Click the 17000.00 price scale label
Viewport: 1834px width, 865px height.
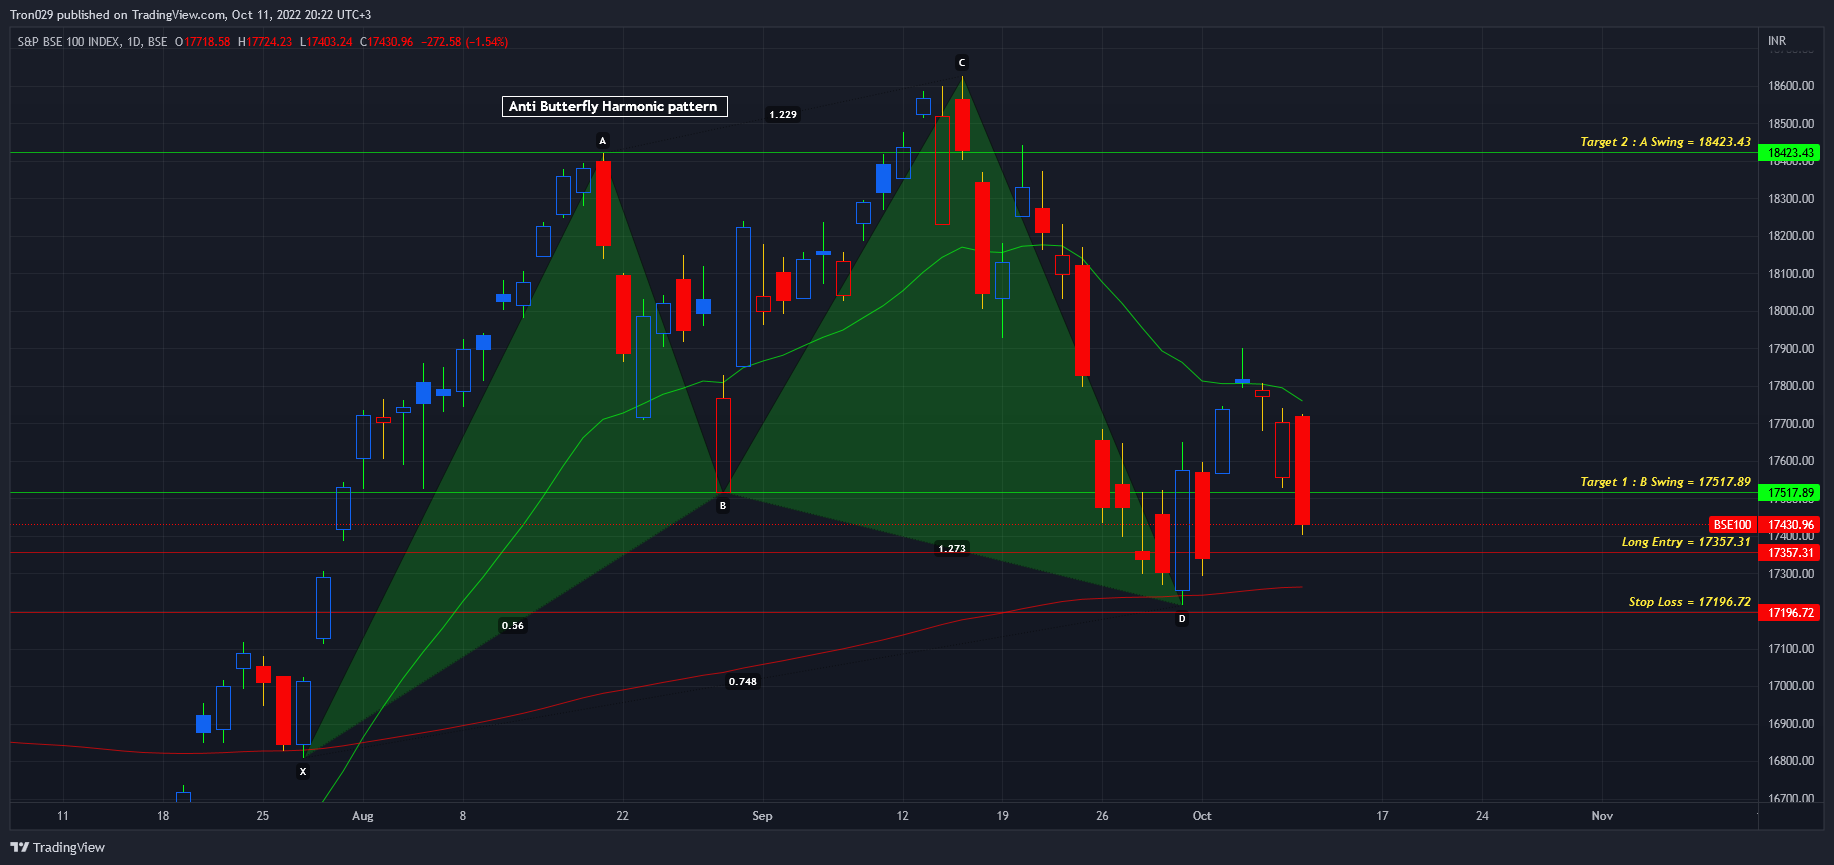point(1791,686)
